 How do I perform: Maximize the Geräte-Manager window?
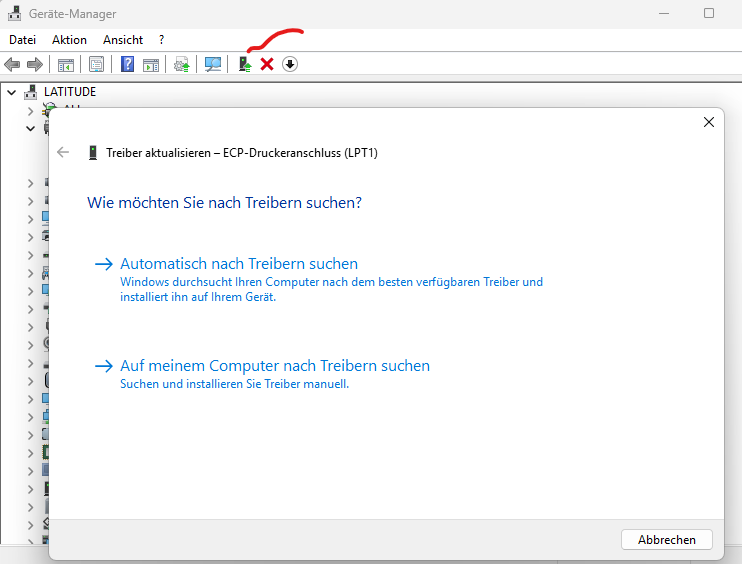coord(708,13)
